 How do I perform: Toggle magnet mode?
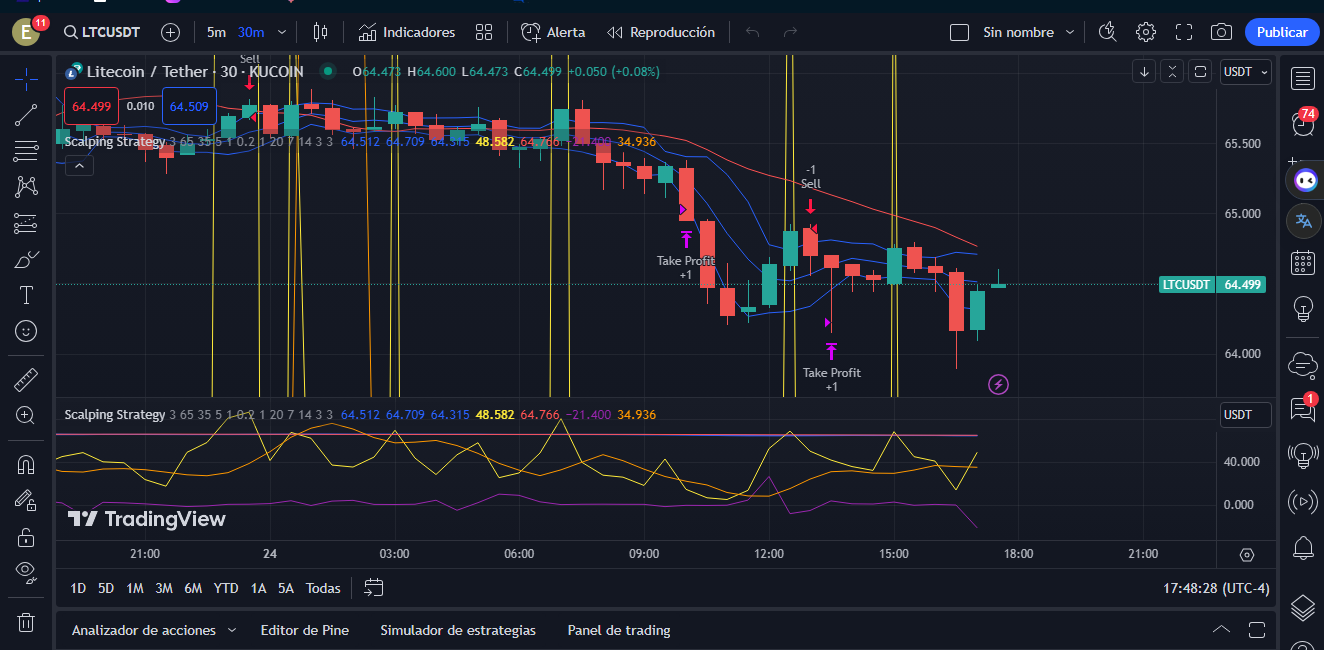(26, 465)
